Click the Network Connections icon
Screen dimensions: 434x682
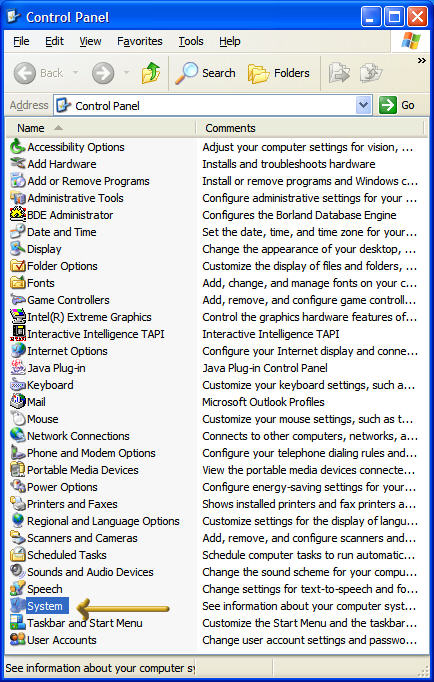pyautogui.click(x=18, y=435)
